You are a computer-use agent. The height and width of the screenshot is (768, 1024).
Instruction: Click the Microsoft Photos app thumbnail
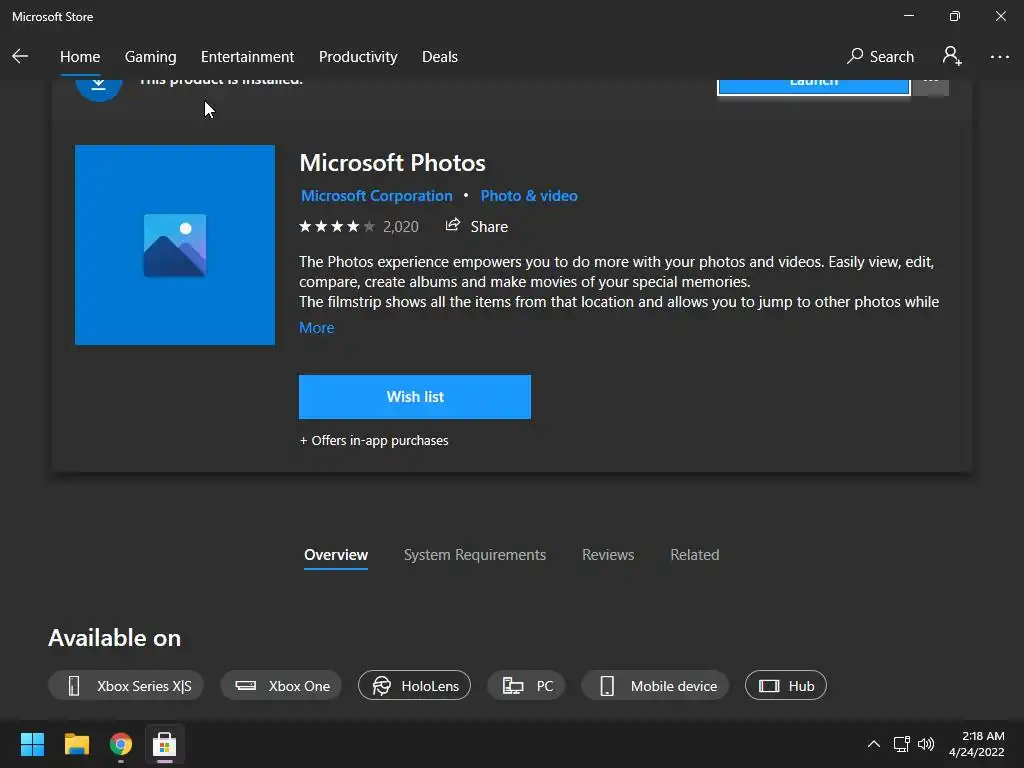coord(175,245)
